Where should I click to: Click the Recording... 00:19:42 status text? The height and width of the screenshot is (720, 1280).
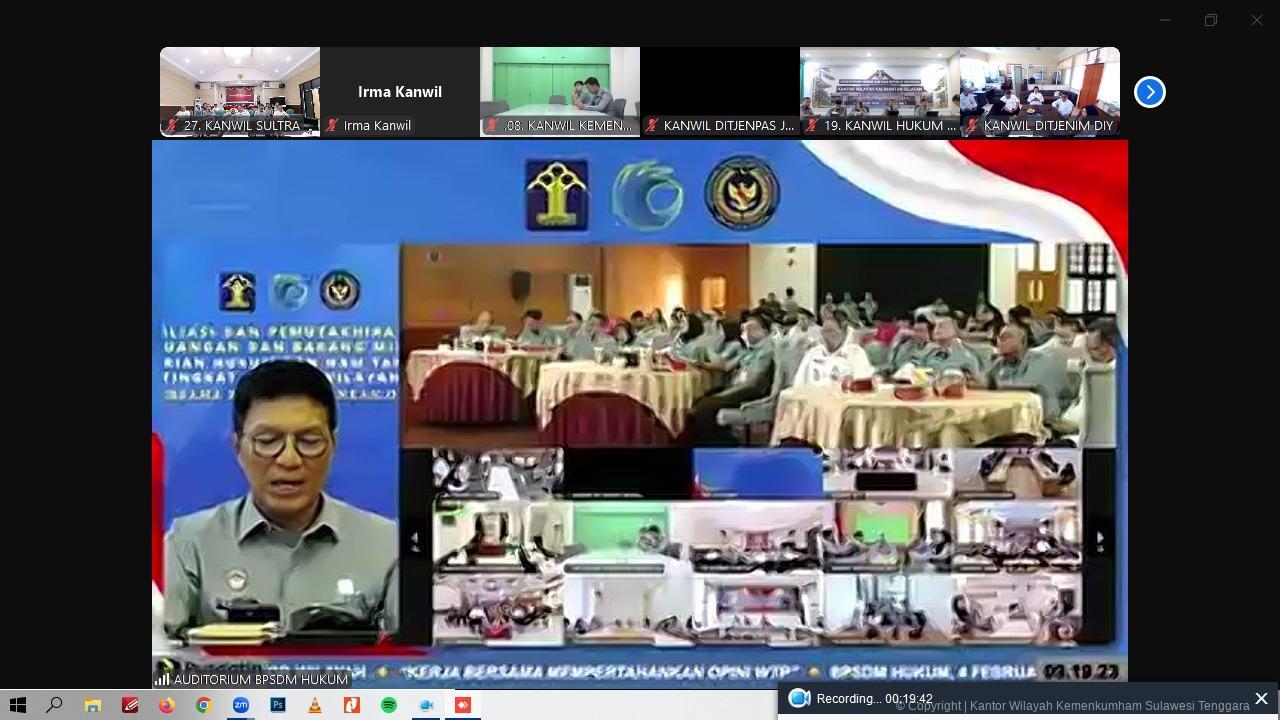point(874,699)
